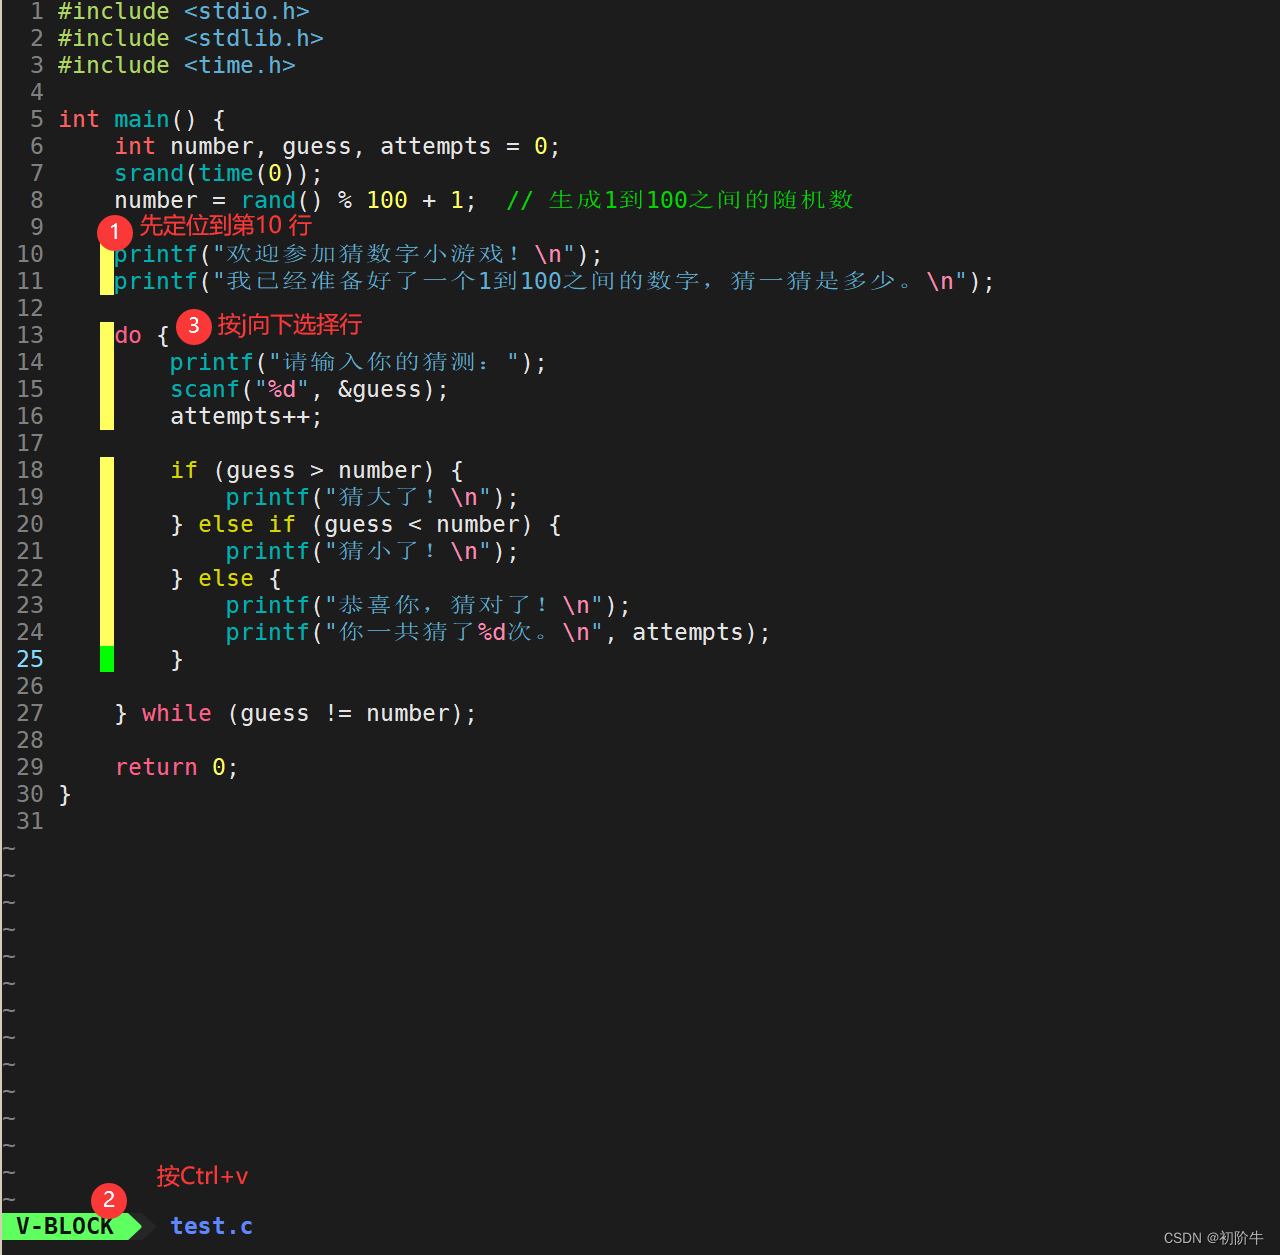Click 'rand() % 100 + 1;' expression
The height and width of the screenshot is (1255, 1280).
click(359, 200)
